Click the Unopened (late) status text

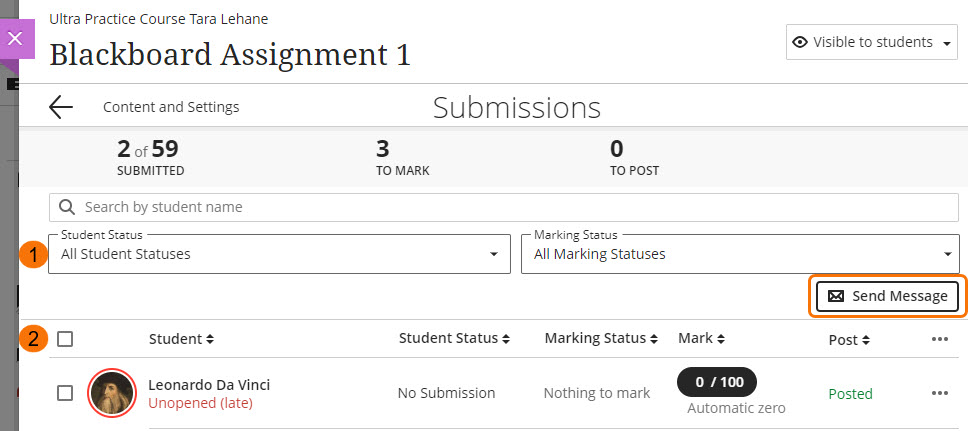pos(200,403)
